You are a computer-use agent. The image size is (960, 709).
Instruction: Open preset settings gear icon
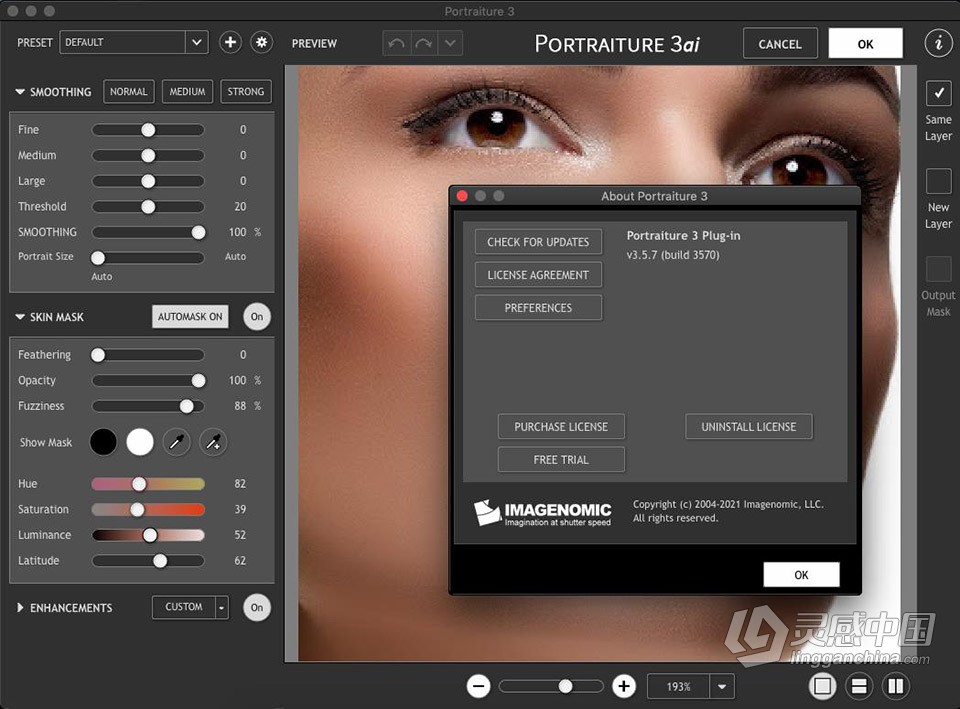coord(261,42)
